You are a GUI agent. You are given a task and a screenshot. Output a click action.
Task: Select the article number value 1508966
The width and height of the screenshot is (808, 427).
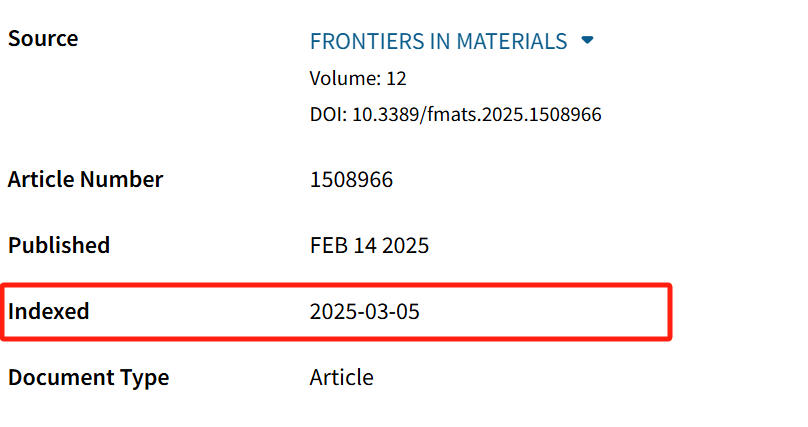[x=351, y=180]
